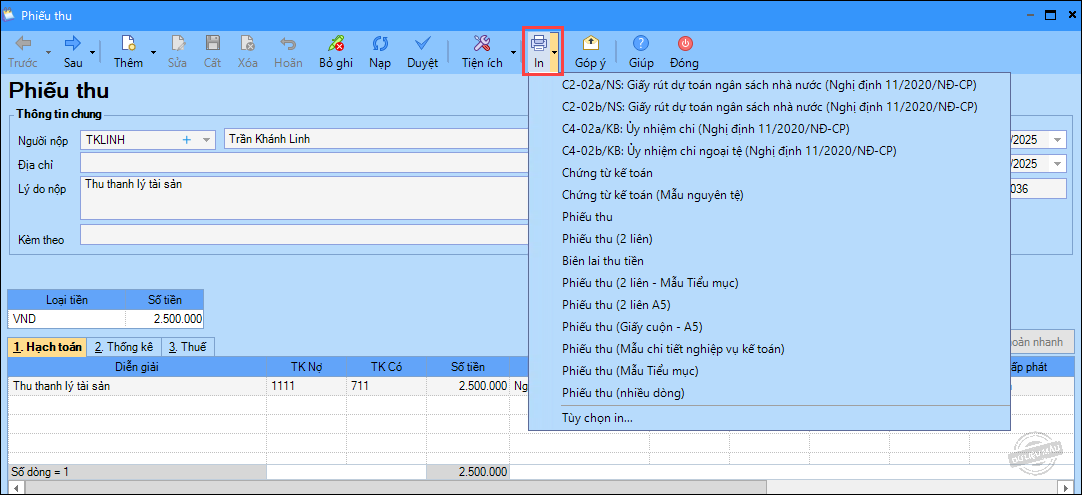1082x495 pixels.
Task: Click the Thu thanh lý tài sản grid cell
Action: pyautogui.click(x=137, y=386)
